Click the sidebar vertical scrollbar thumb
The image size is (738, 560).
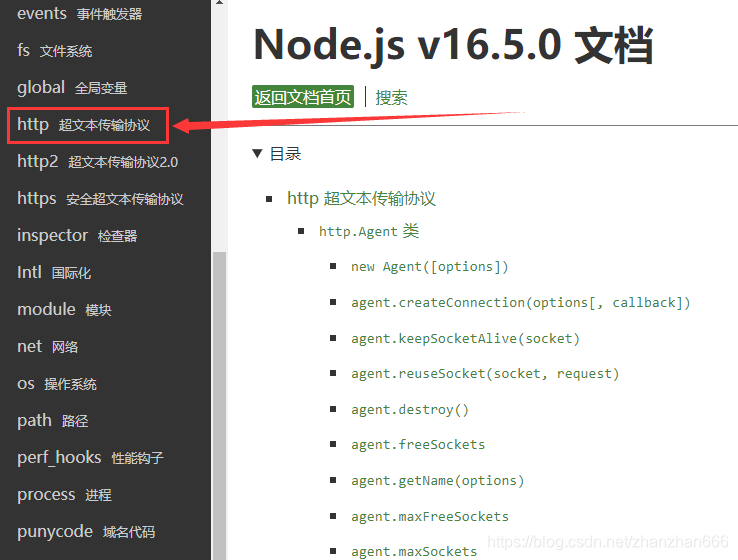[219, 406]
